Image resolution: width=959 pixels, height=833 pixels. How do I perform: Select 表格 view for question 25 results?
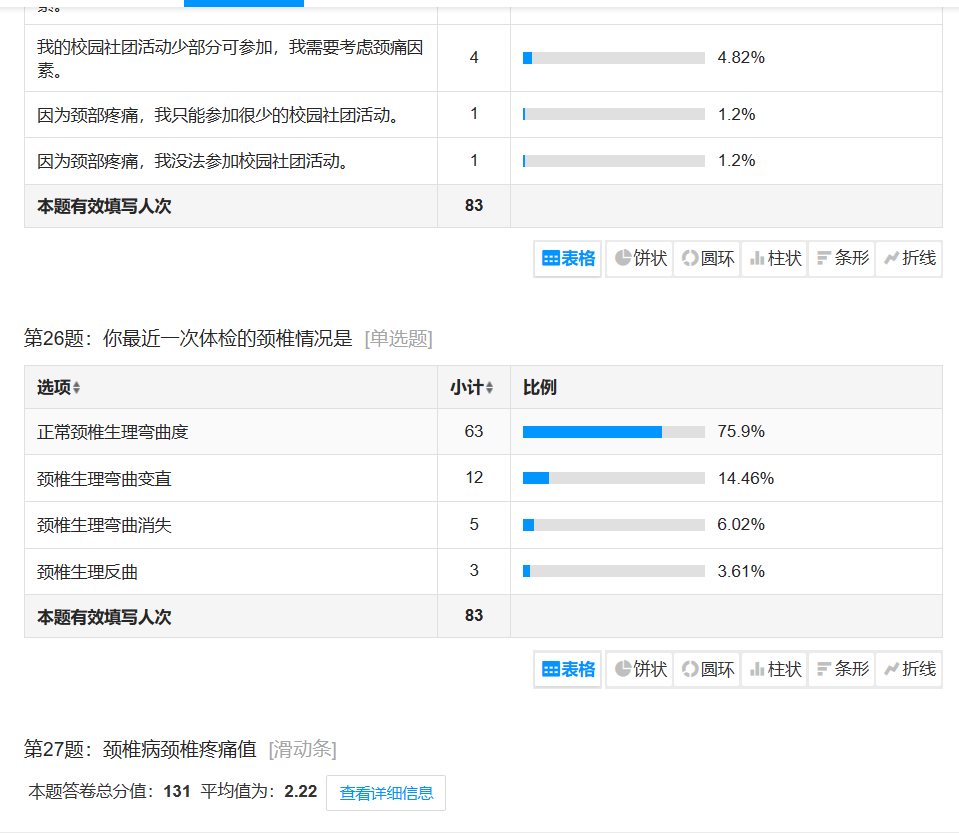pyautogui.click(x=568, y=259)
